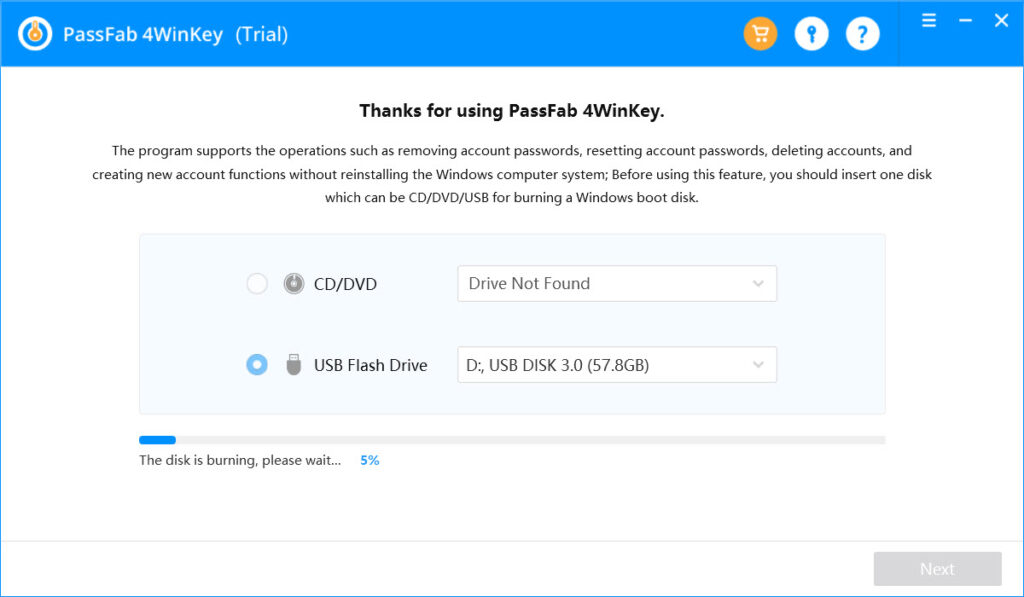Viewport: 1024px width, 597px height.
Task: Open help via question mark icon
Action: click(862, 33)
